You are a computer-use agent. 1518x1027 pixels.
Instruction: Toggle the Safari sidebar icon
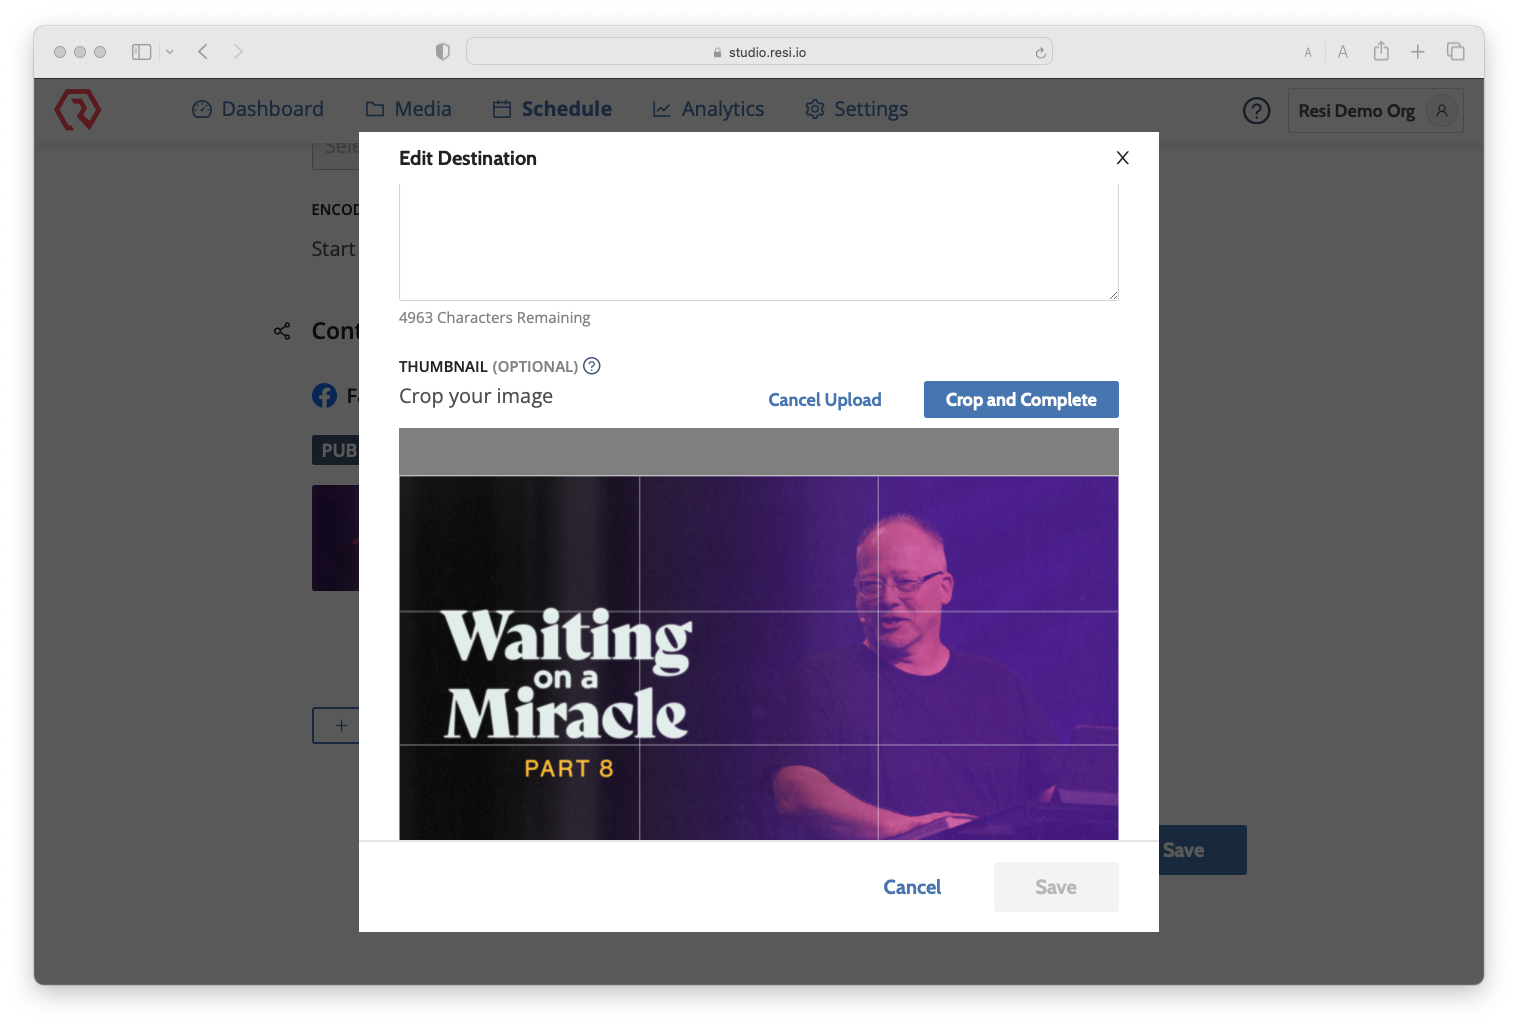(141, 51)
